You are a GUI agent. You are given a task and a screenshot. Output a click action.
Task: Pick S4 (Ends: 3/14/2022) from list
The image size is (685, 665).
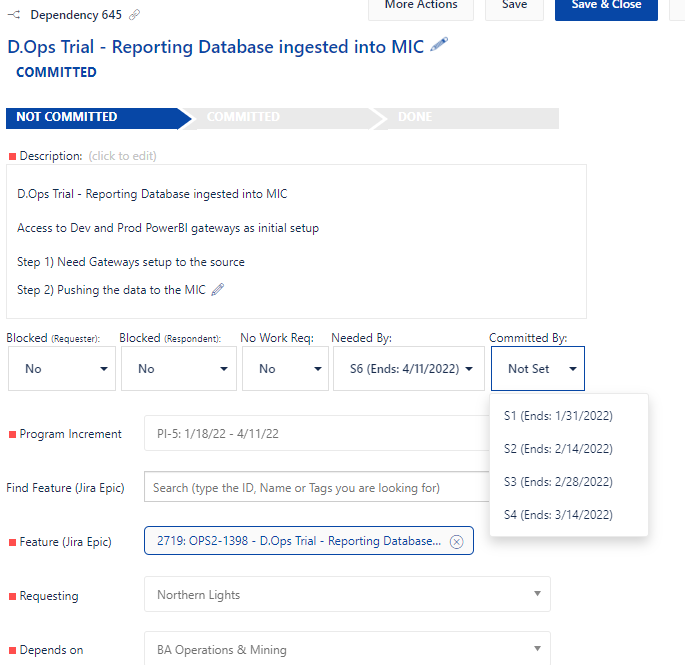558,515
